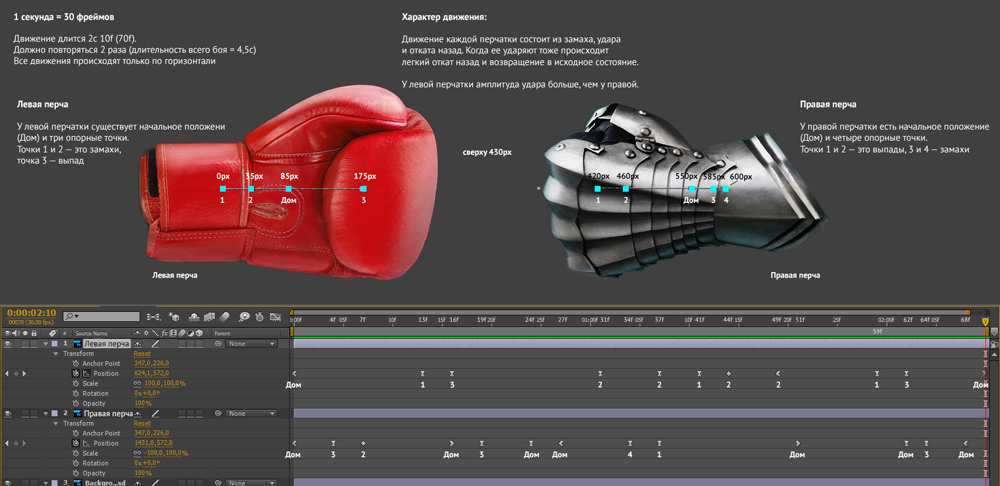
Task: Go to previous Position keyframe on Правая перча
Action: coord(7,443)
